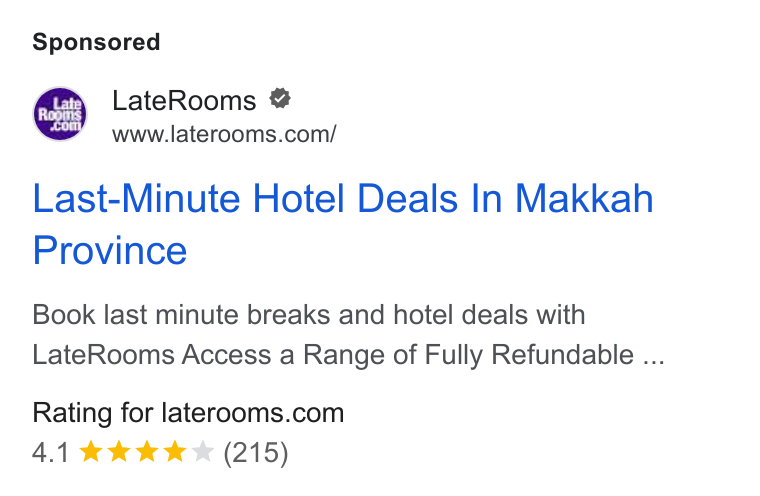Open the Last-Minute Hotel Deals headline link
This screenshot has height=496, width=760.
click(x=343, y=224)
